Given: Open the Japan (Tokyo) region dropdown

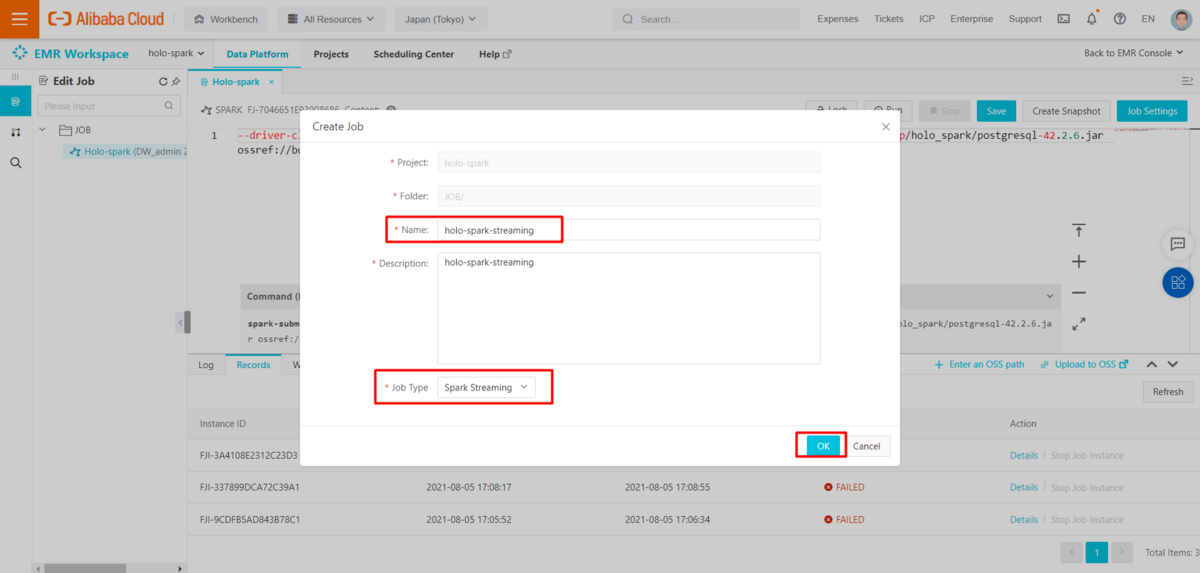Looking at the screenshot, I should coord(441,19).
